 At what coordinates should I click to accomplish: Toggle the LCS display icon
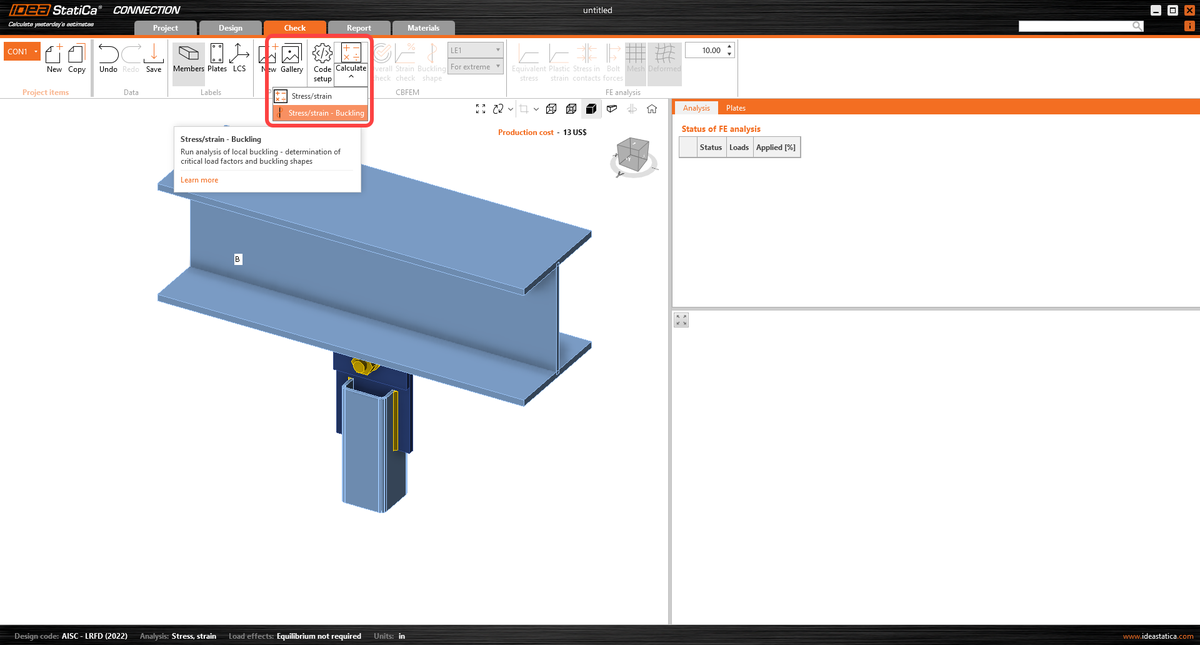(x=239, y=62)
